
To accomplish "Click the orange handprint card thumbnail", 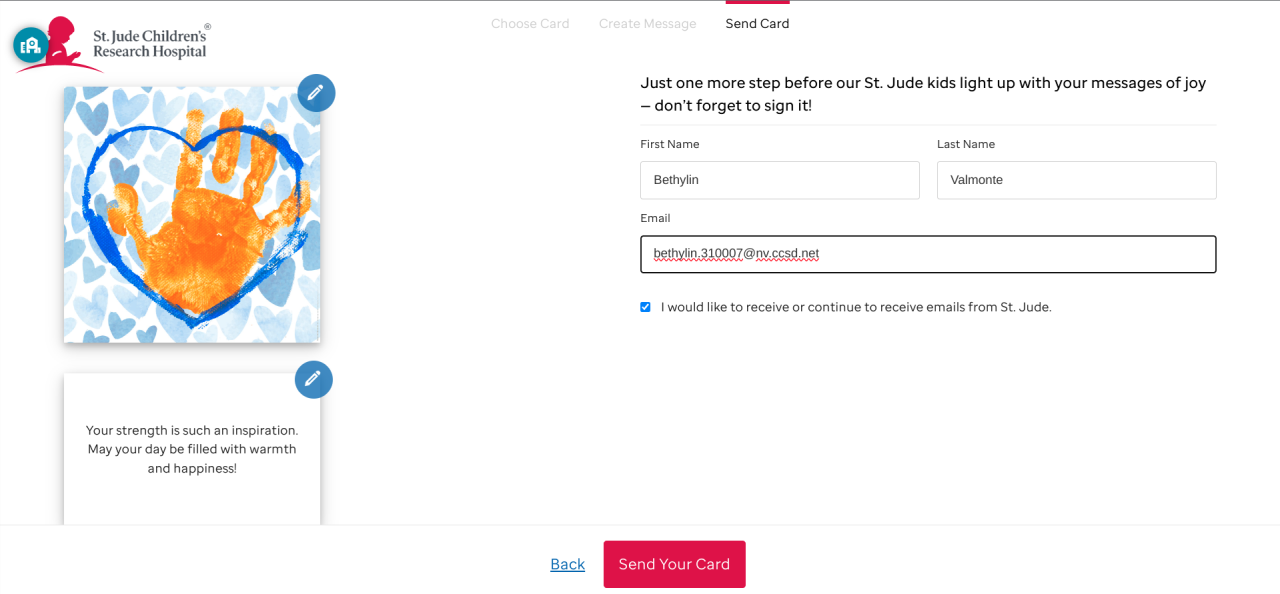I will [x=191, y=214].
